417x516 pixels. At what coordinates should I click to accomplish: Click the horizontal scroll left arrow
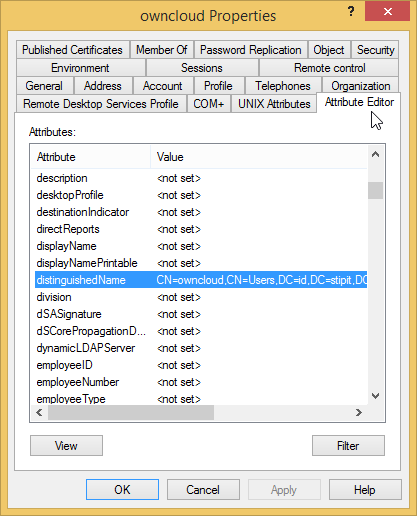[x=39, y=413]
